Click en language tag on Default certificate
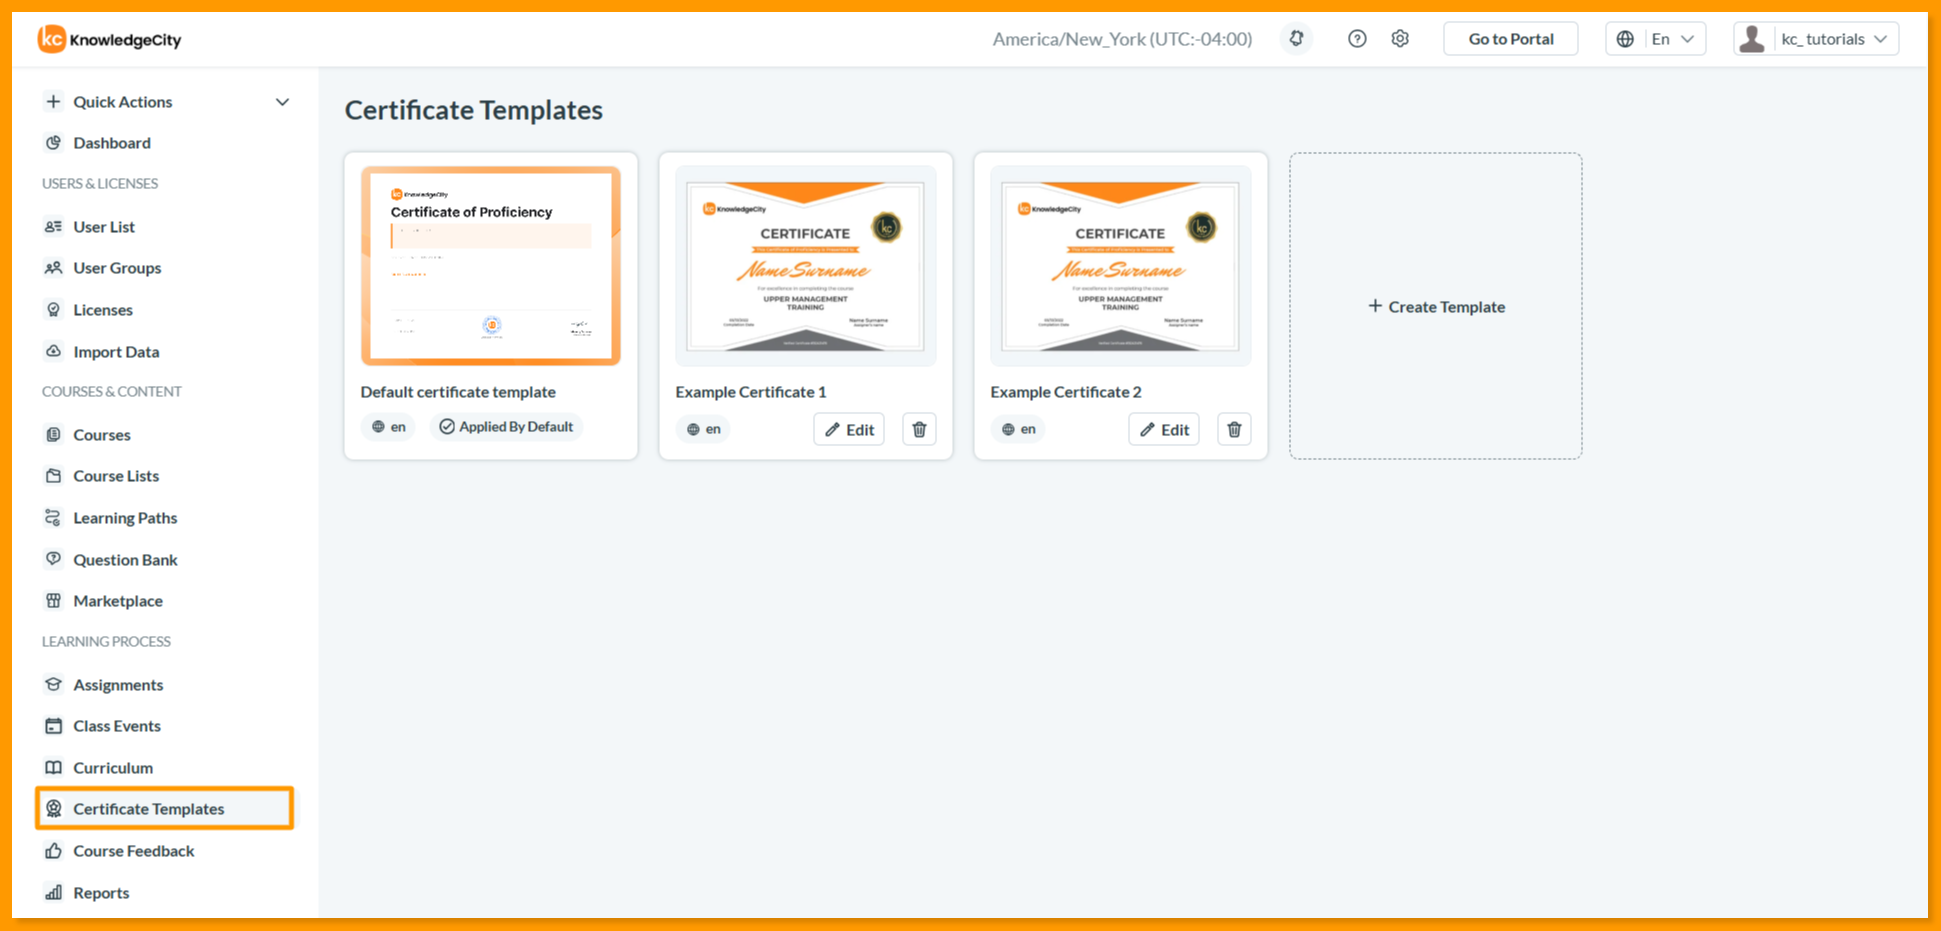Screen dimensions: 1941x931 (388, 427)
